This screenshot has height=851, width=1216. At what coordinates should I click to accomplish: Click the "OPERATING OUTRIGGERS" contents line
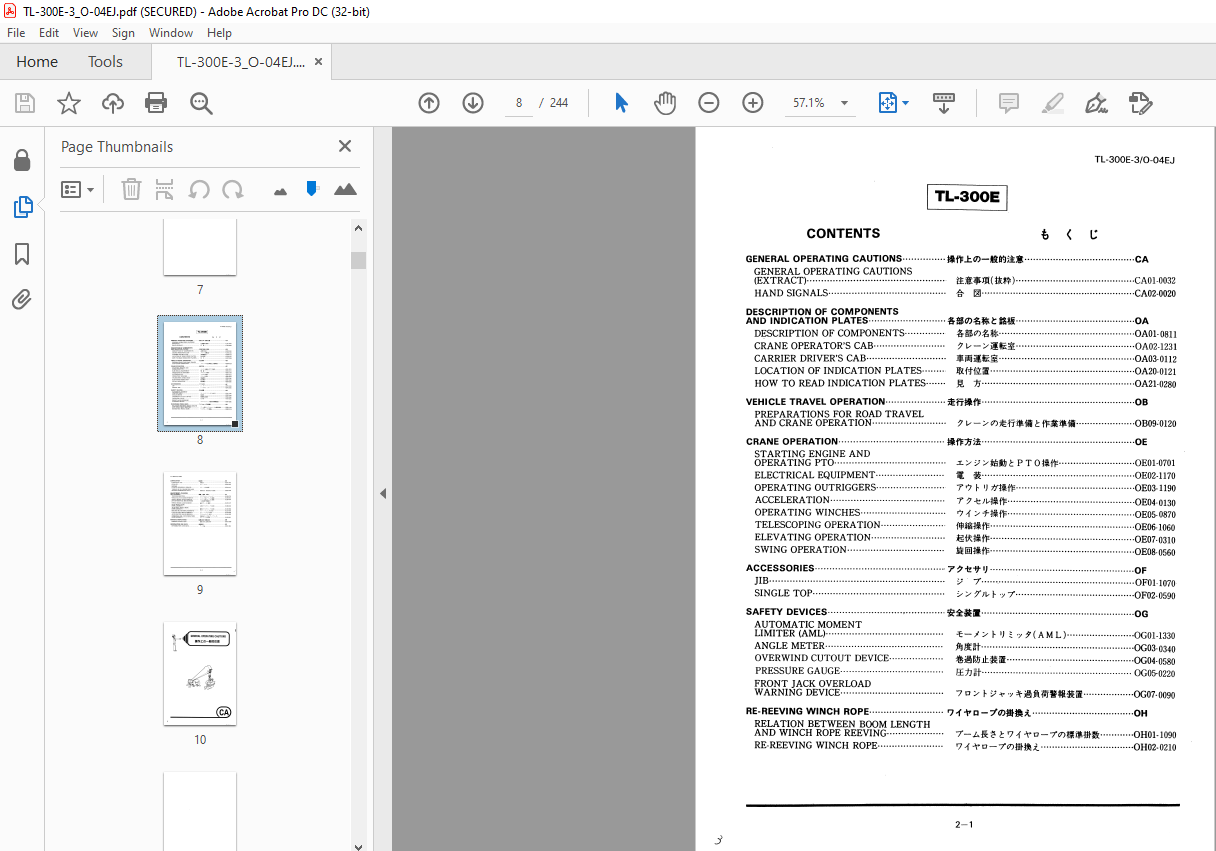coord(815,488)
